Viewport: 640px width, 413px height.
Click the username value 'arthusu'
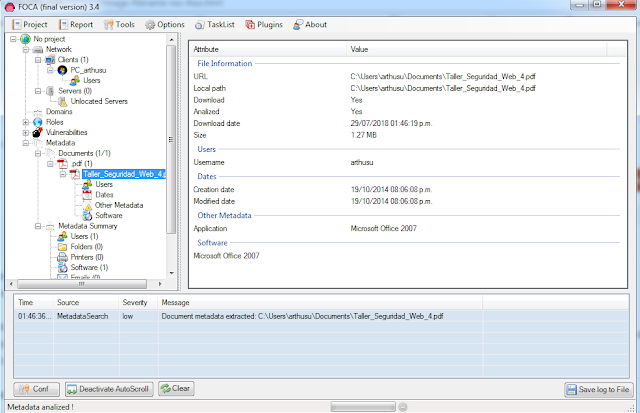pyautogui.click(x=362, y=162)
